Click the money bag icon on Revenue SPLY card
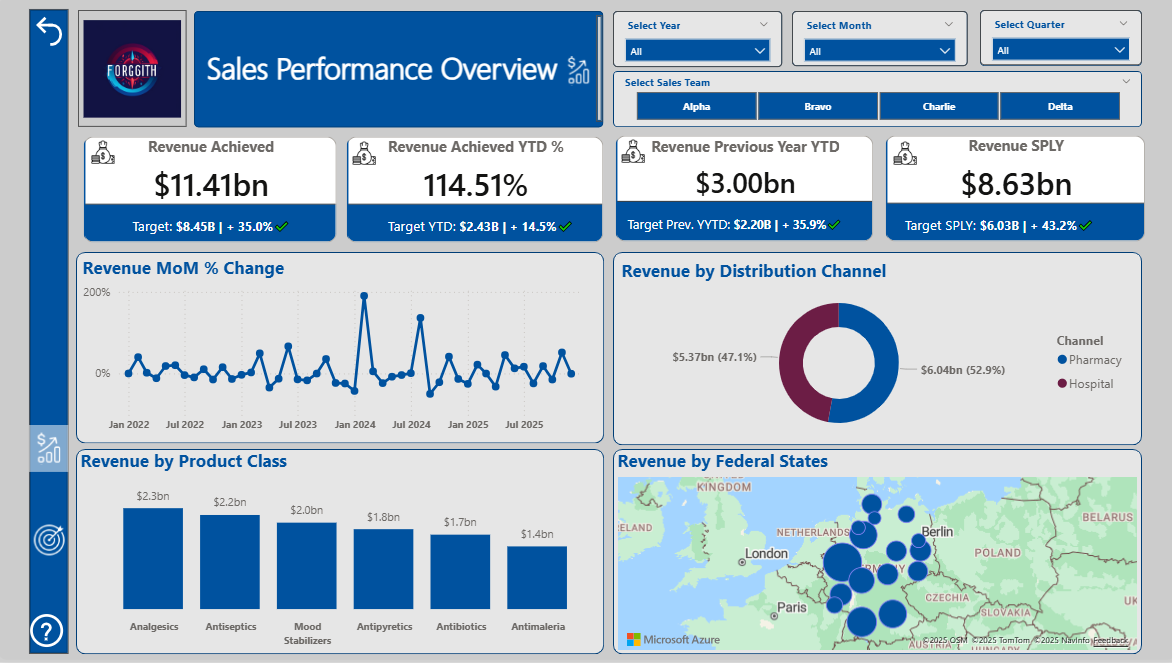This screenshot has width=1172, height=663. point(904,152)
